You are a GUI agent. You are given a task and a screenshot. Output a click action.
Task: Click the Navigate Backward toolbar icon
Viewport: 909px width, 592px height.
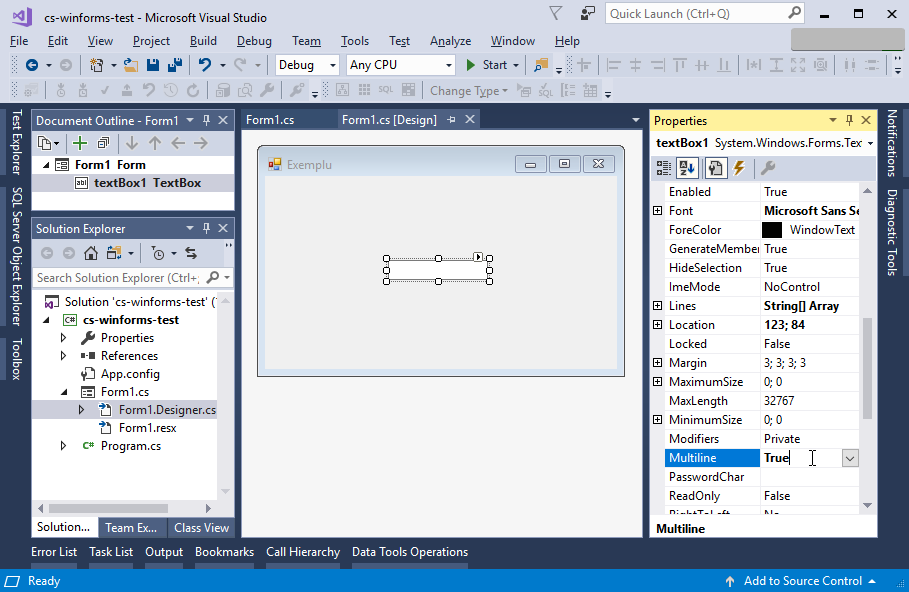[32, 65]
